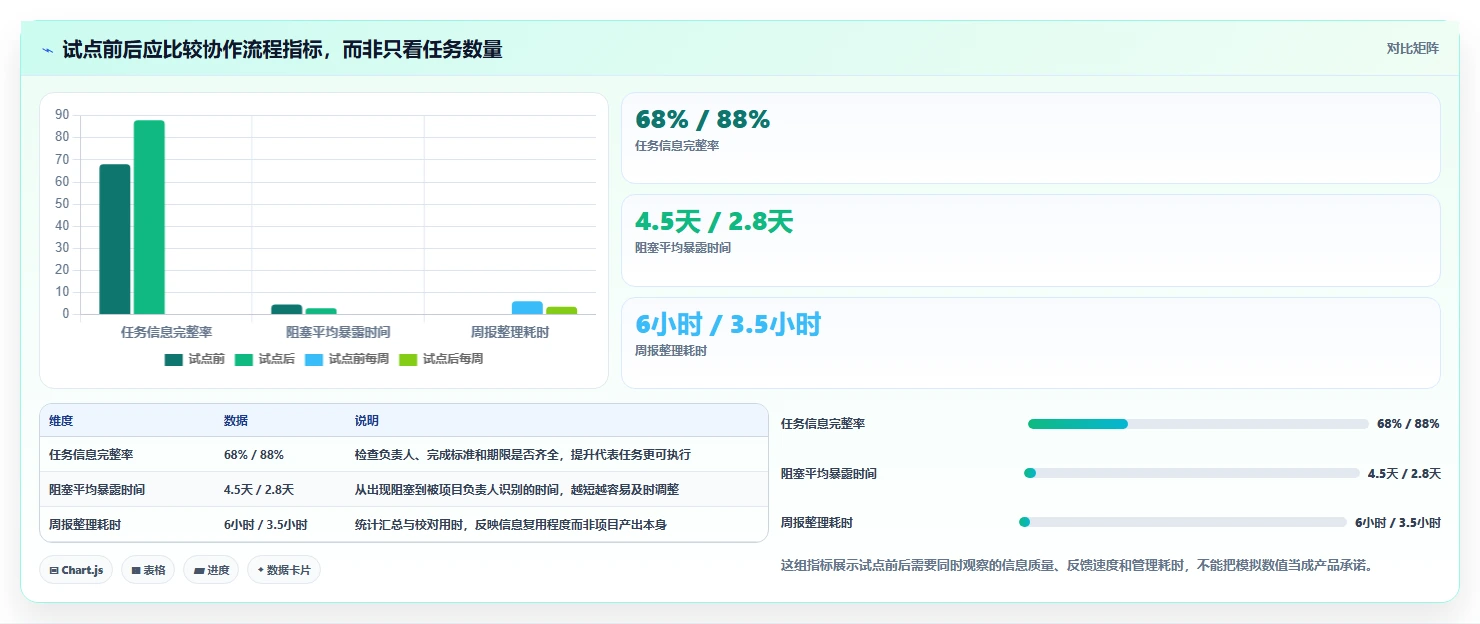Select the 数据卡片 chip
Image resolution: width=1480 pixels, height=624 pixels.
click(x=284, y=570)
